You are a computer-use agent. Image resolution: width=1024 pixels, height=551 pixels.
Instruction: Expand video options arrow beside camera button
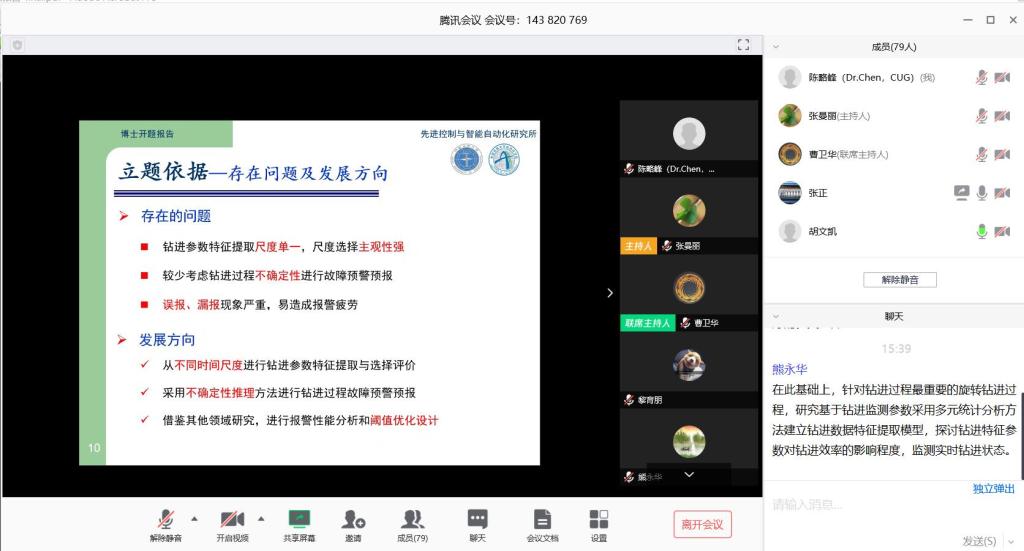pos(261,518)
